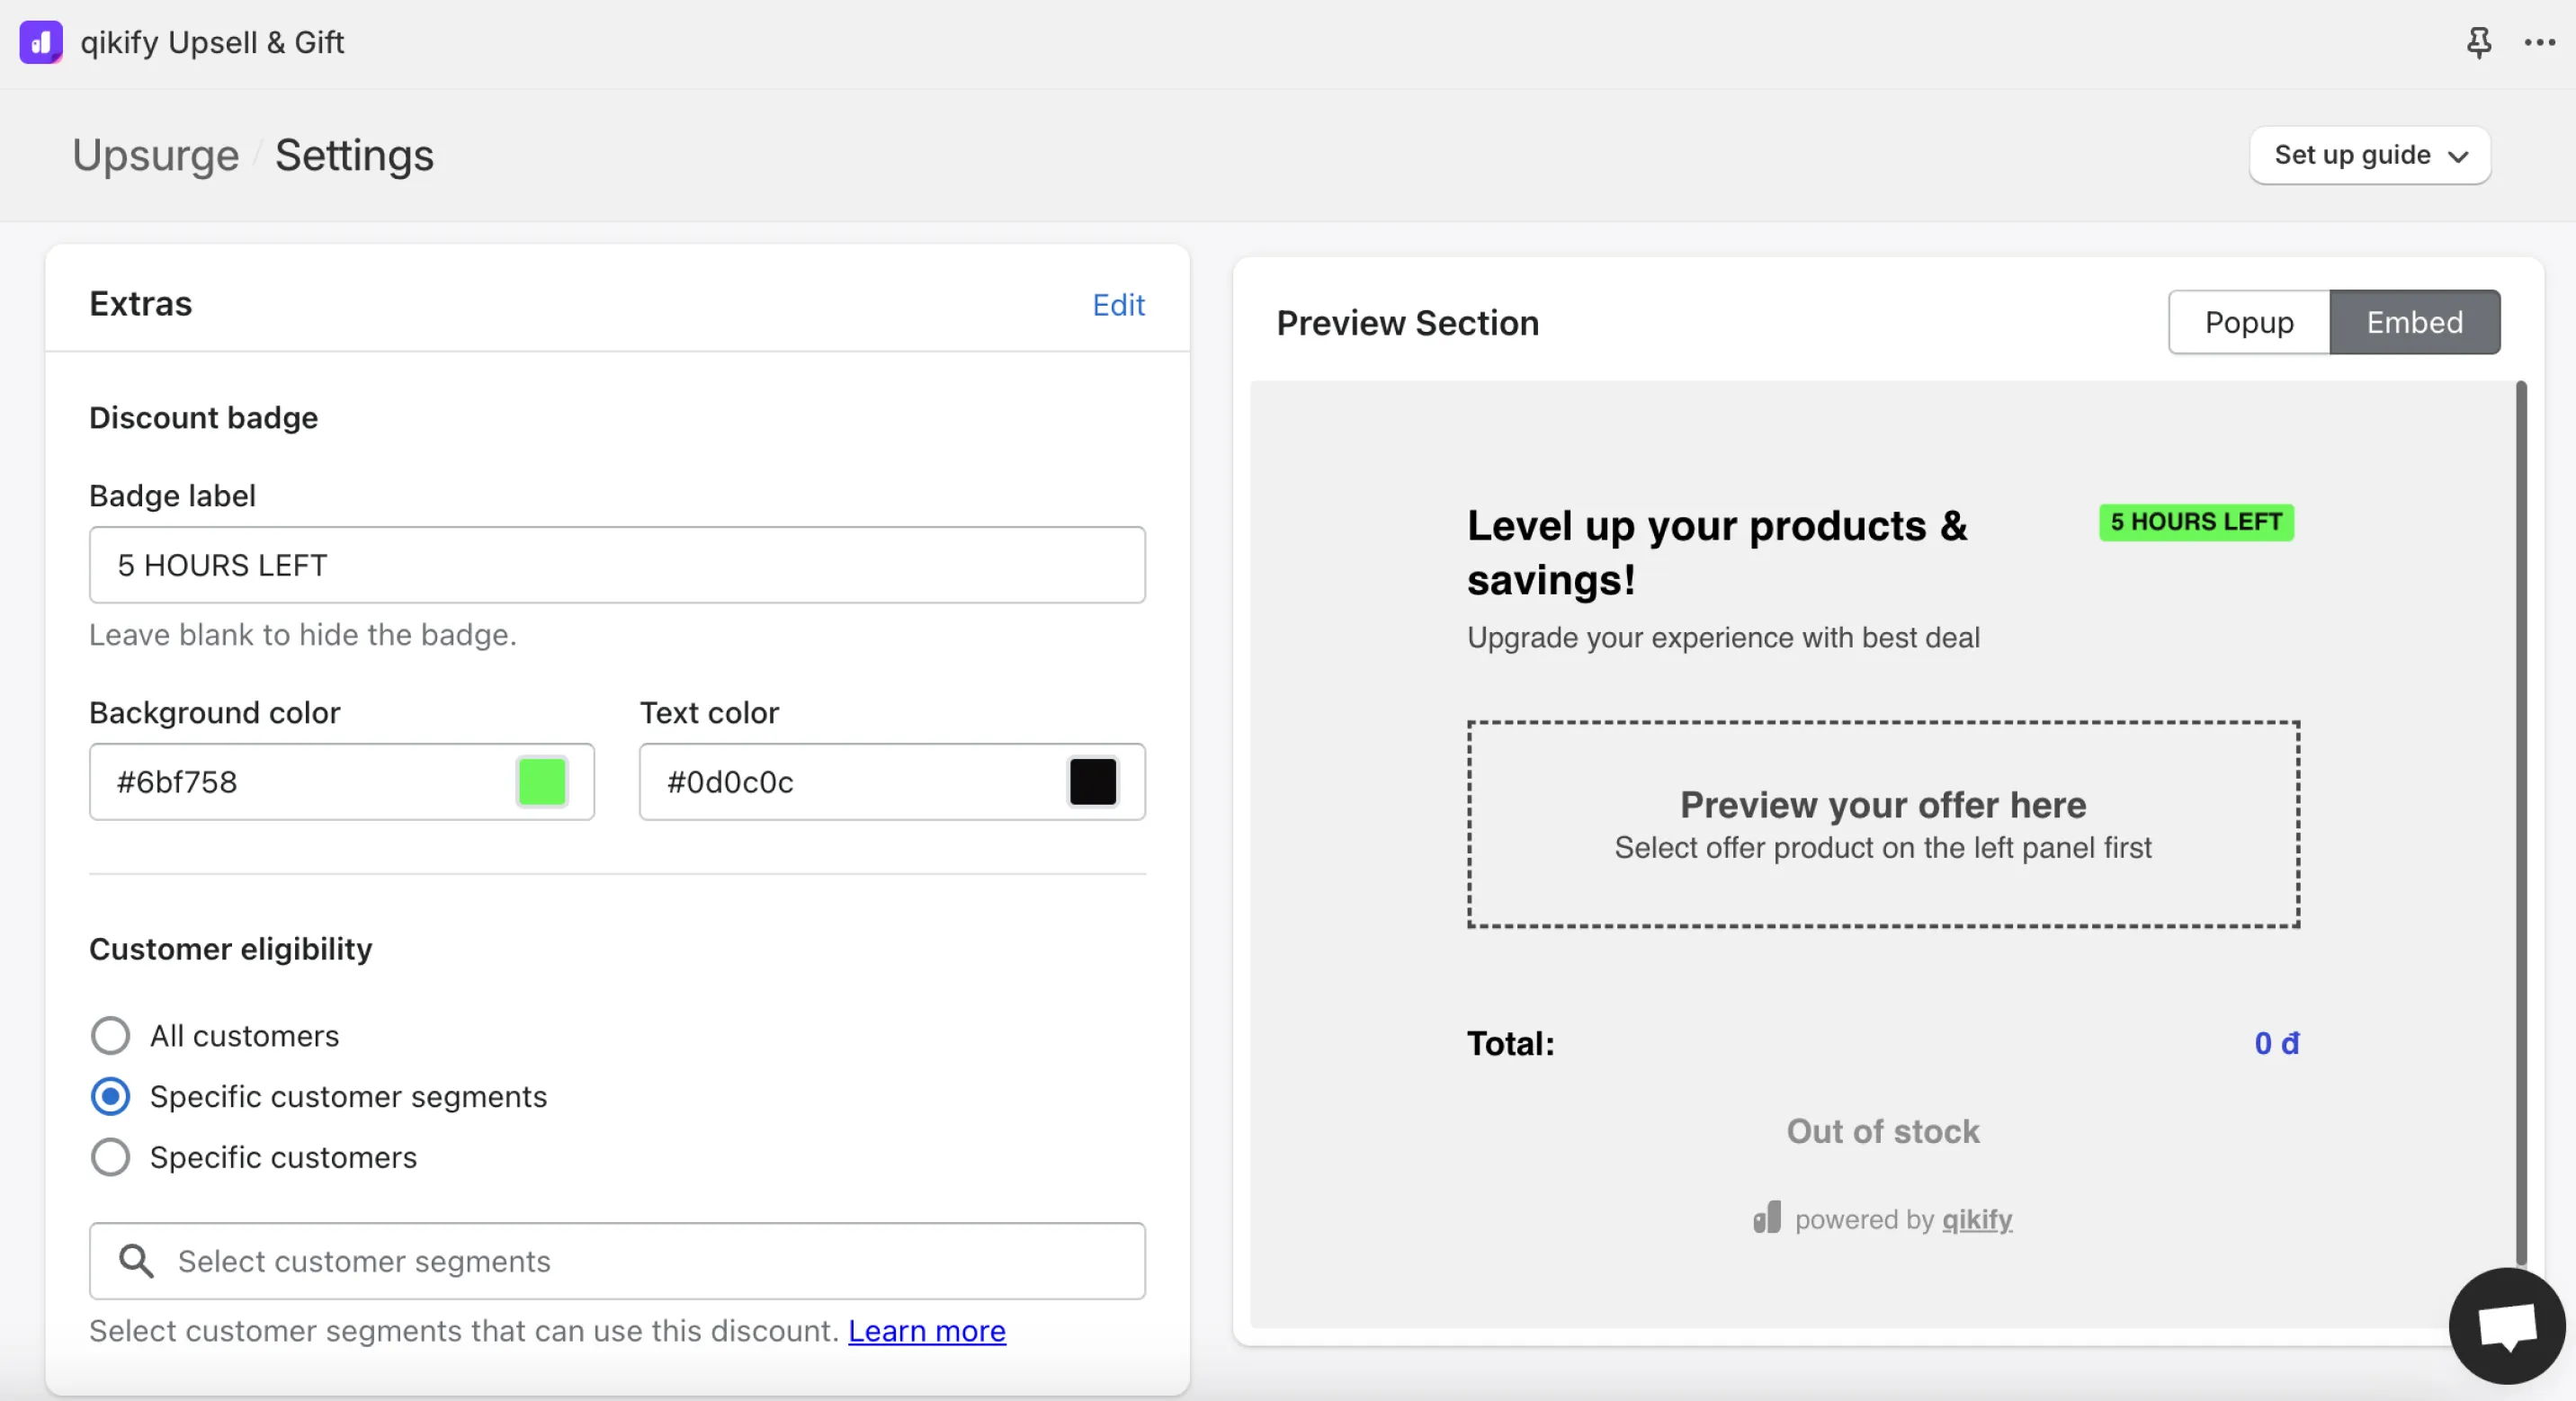The image size is (2576, 1401).
Task: Open the chat support bubble
Action: (2506, 1326)
